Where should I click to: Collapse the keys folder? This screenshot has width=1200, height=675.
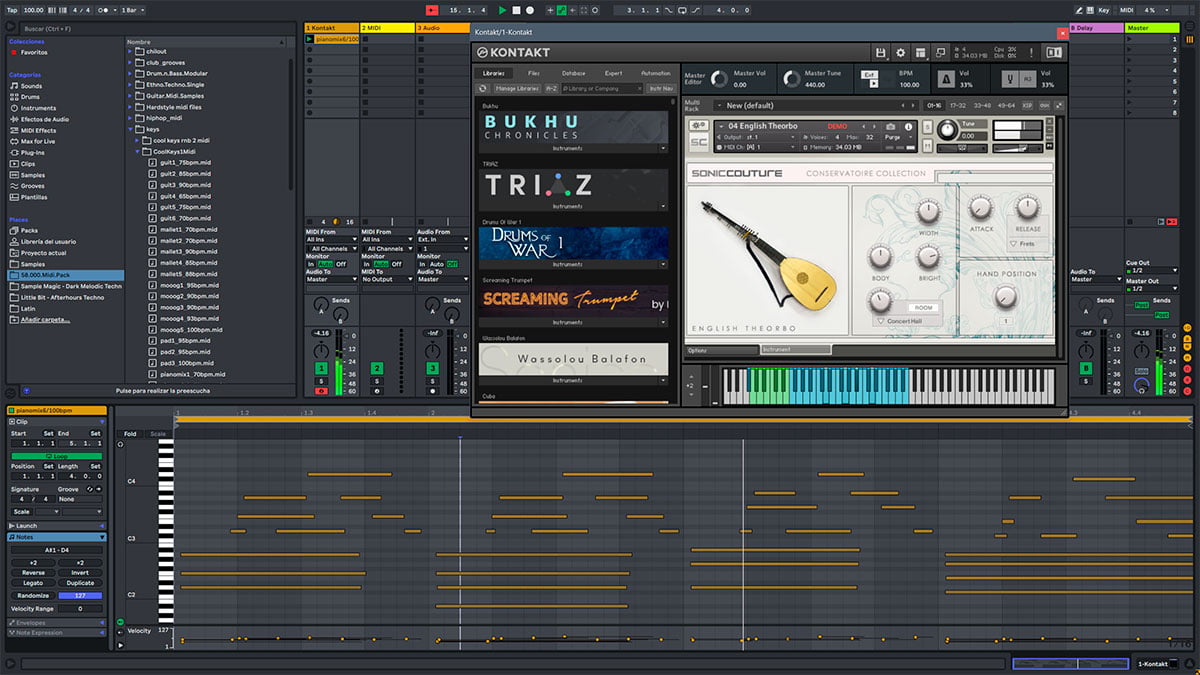click(132, 129)
